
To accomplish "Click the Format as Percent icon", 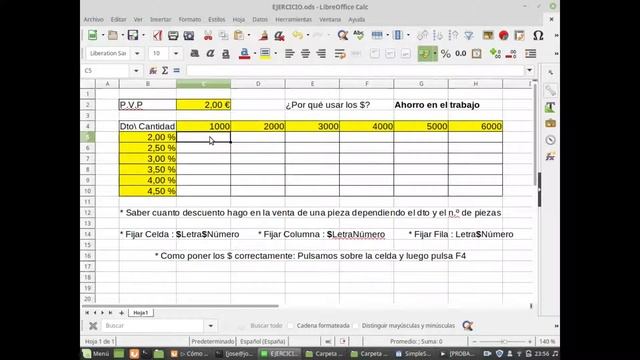I will click(x=446, y=53).
